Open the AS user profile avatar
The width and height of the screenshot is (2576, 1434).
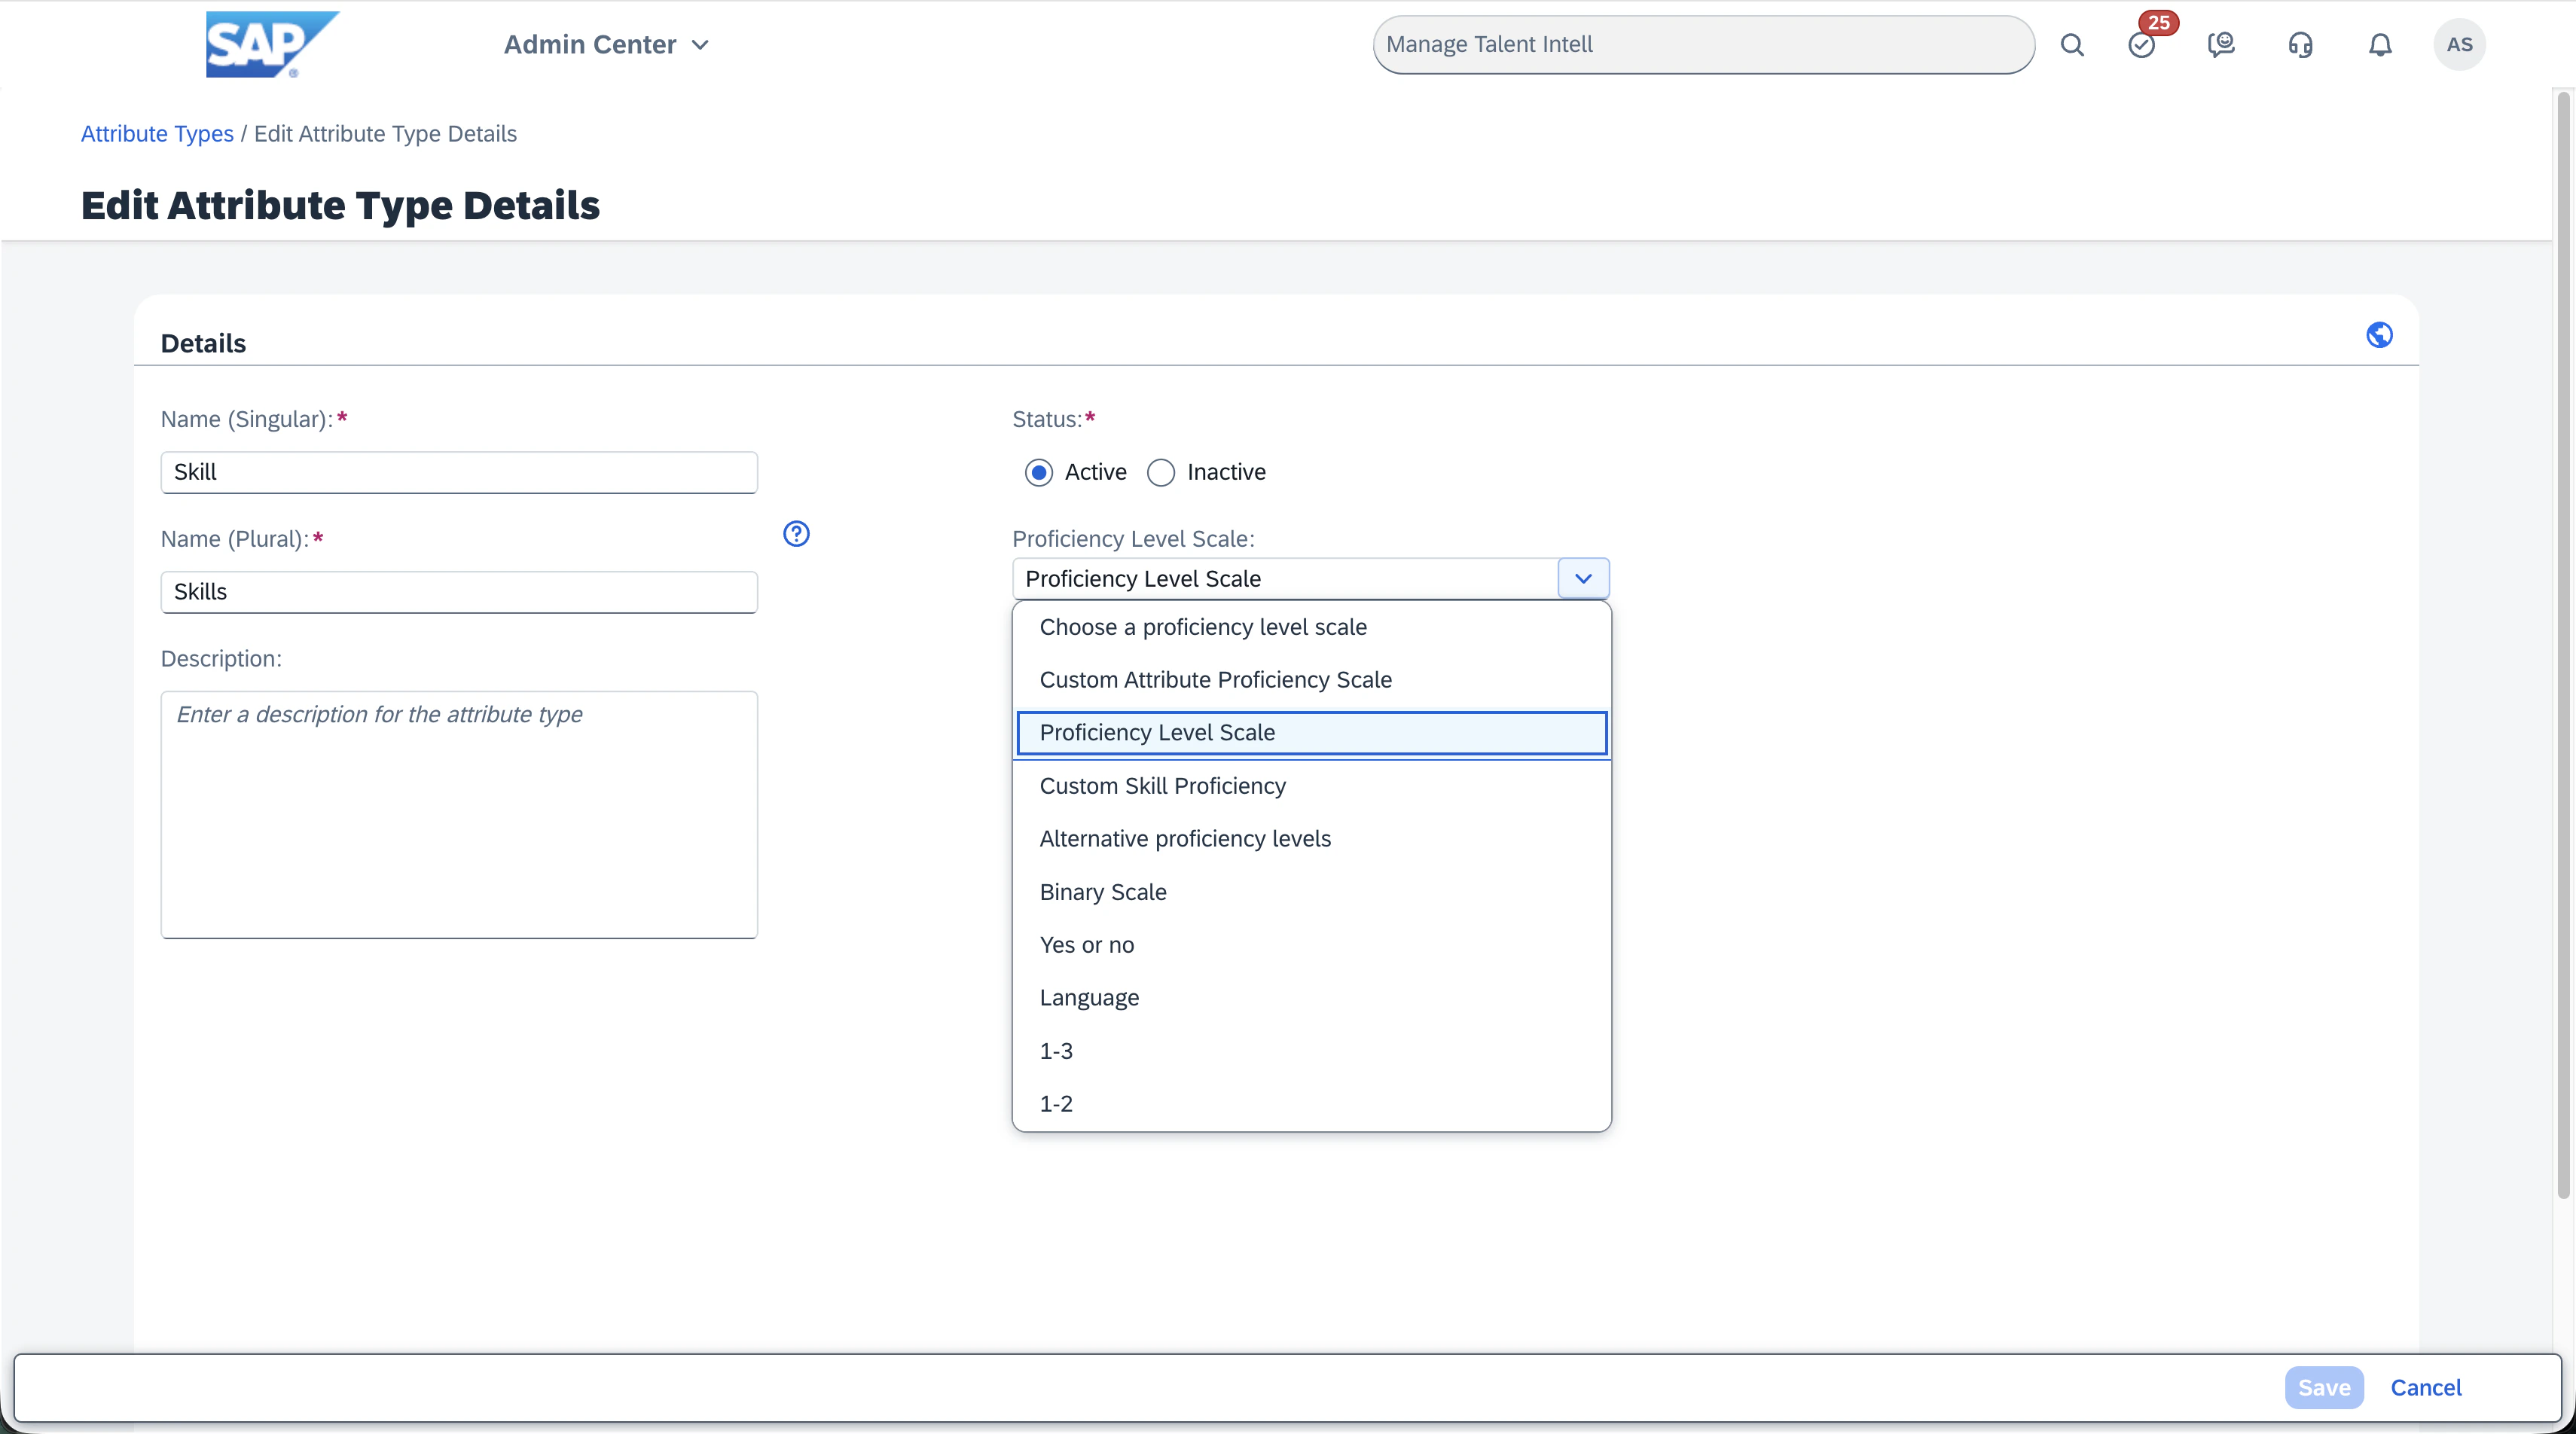tap(2459, 45)
